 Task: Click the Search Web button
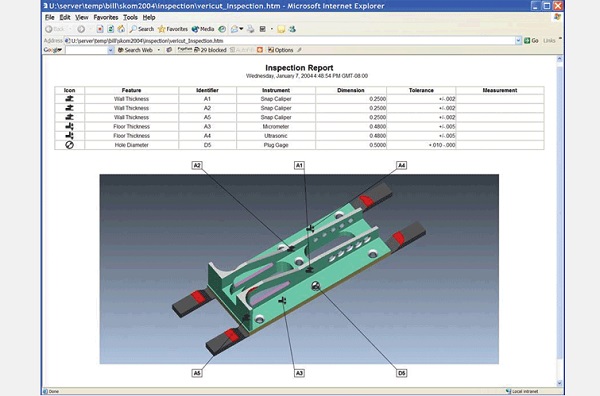[135, 50]
